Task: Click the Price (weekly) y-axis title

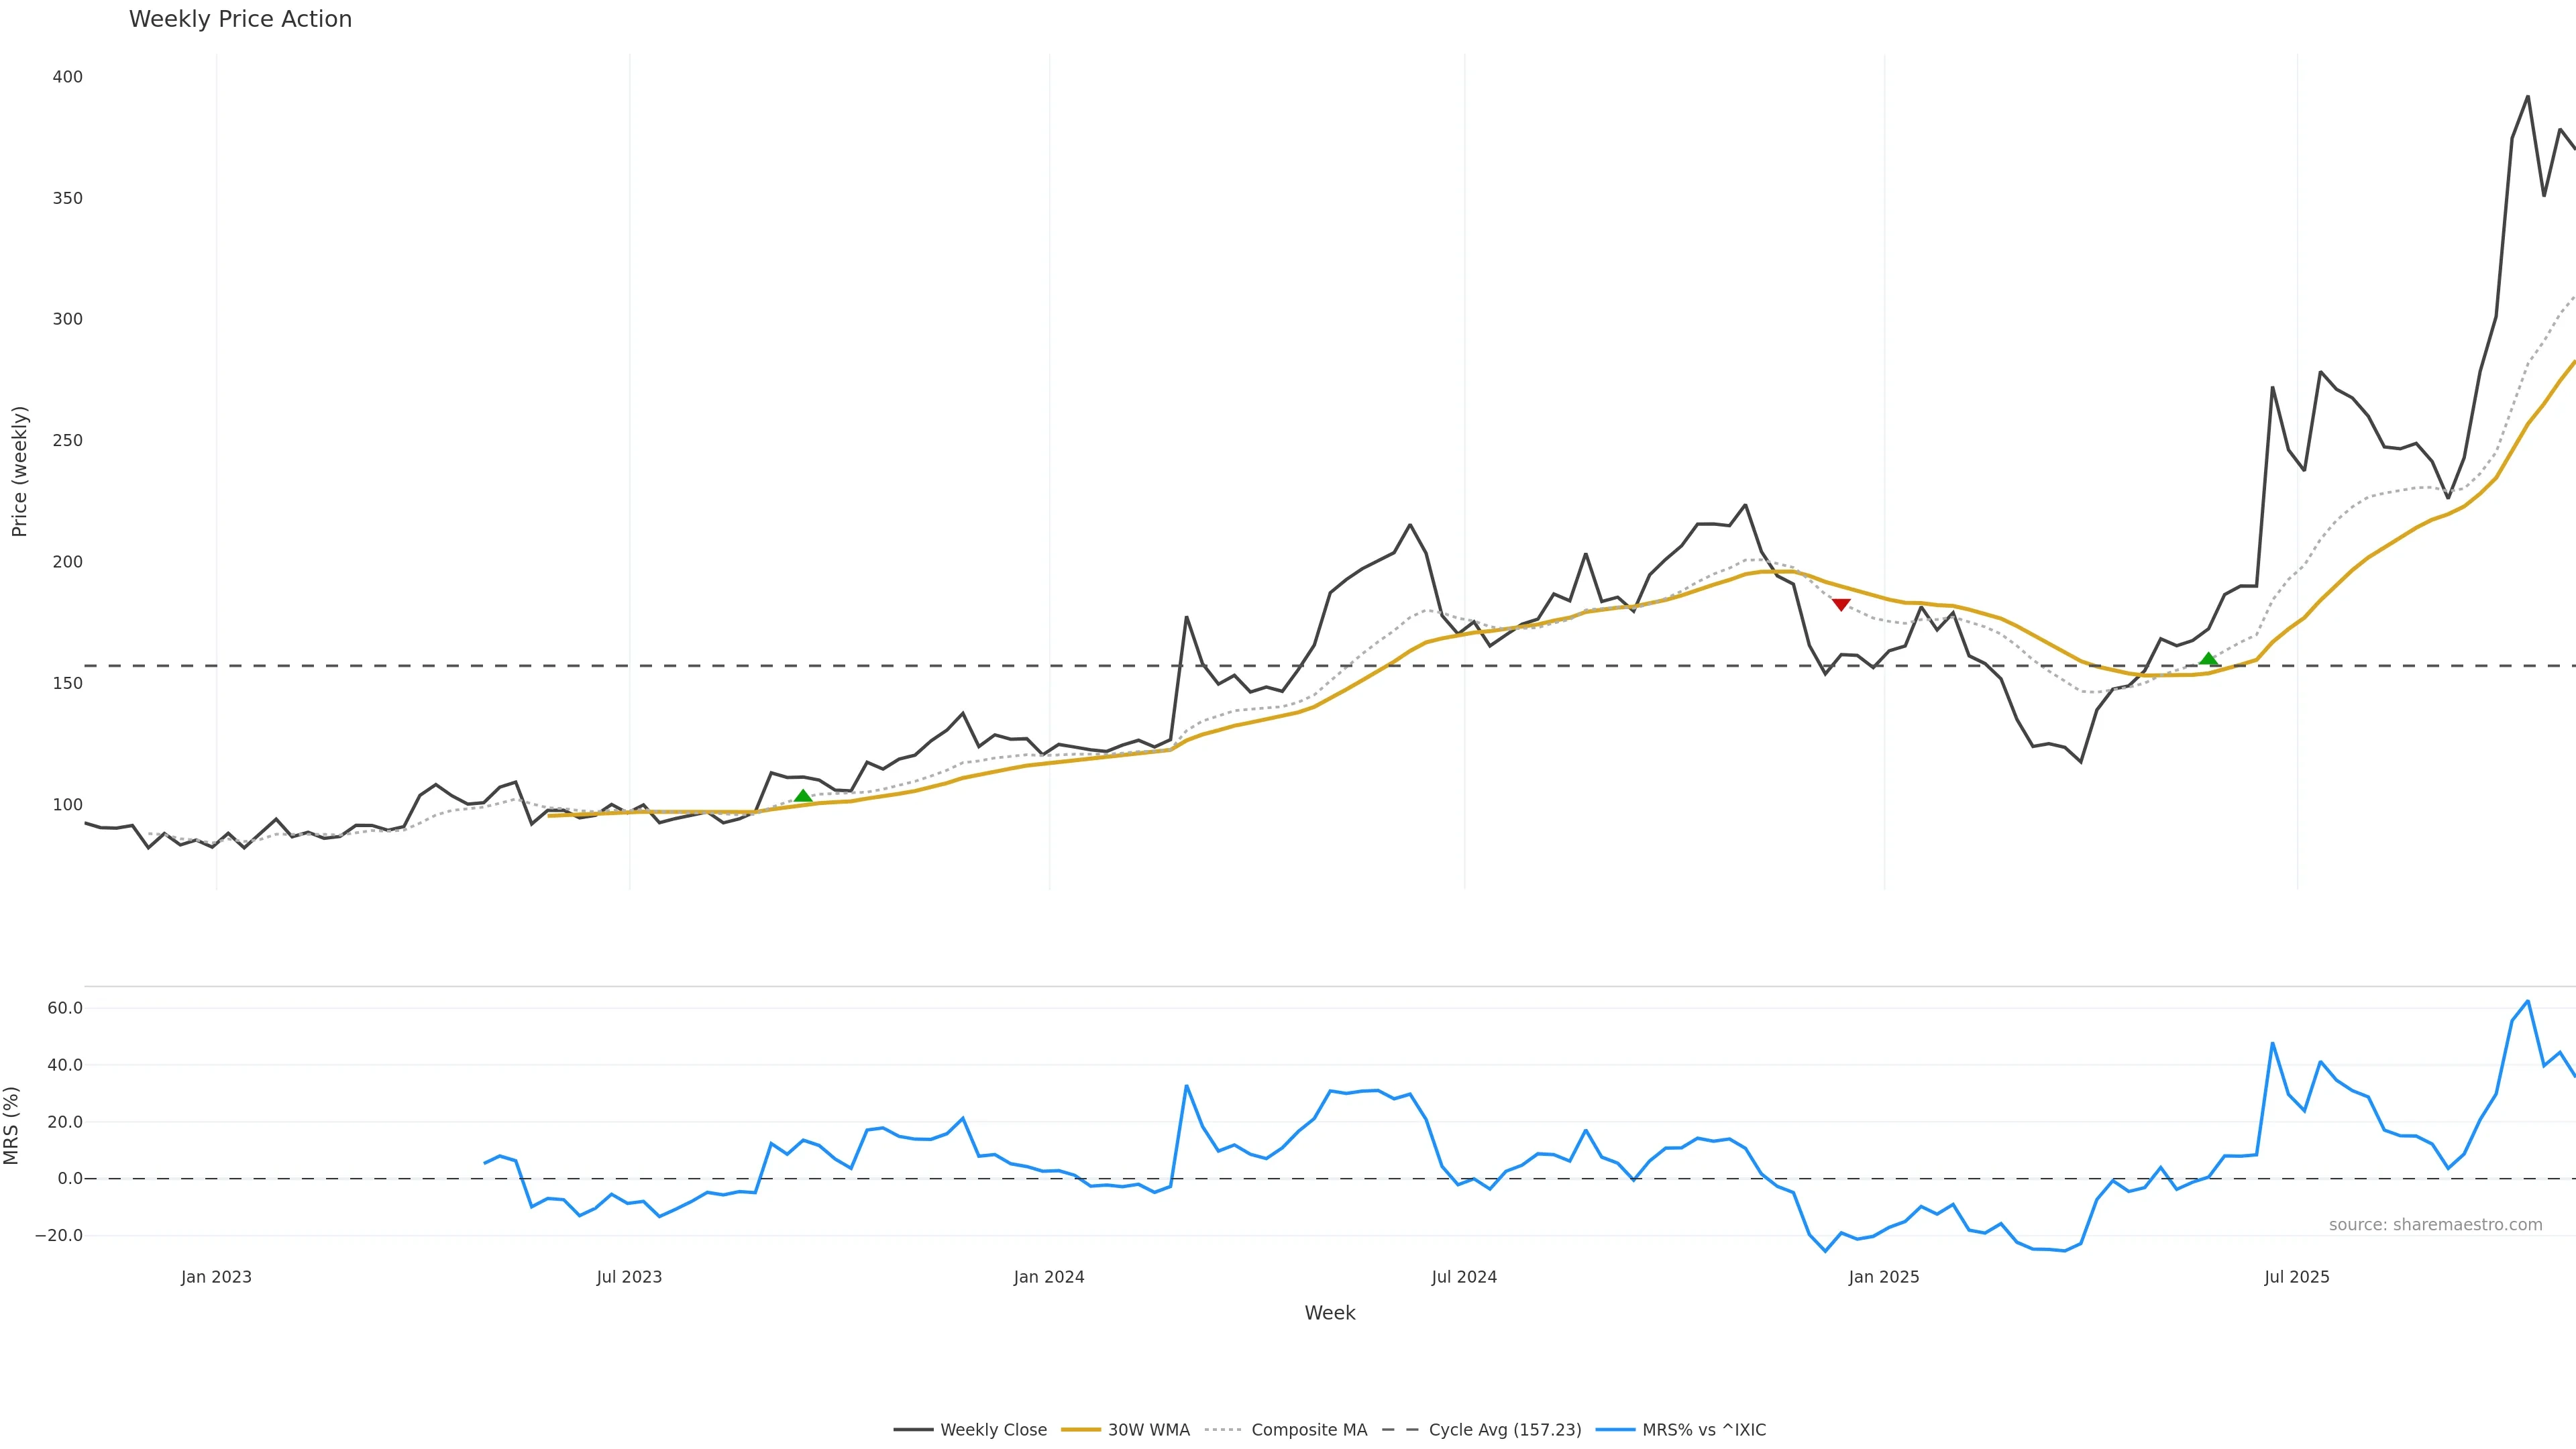Action: pos(19,471)
